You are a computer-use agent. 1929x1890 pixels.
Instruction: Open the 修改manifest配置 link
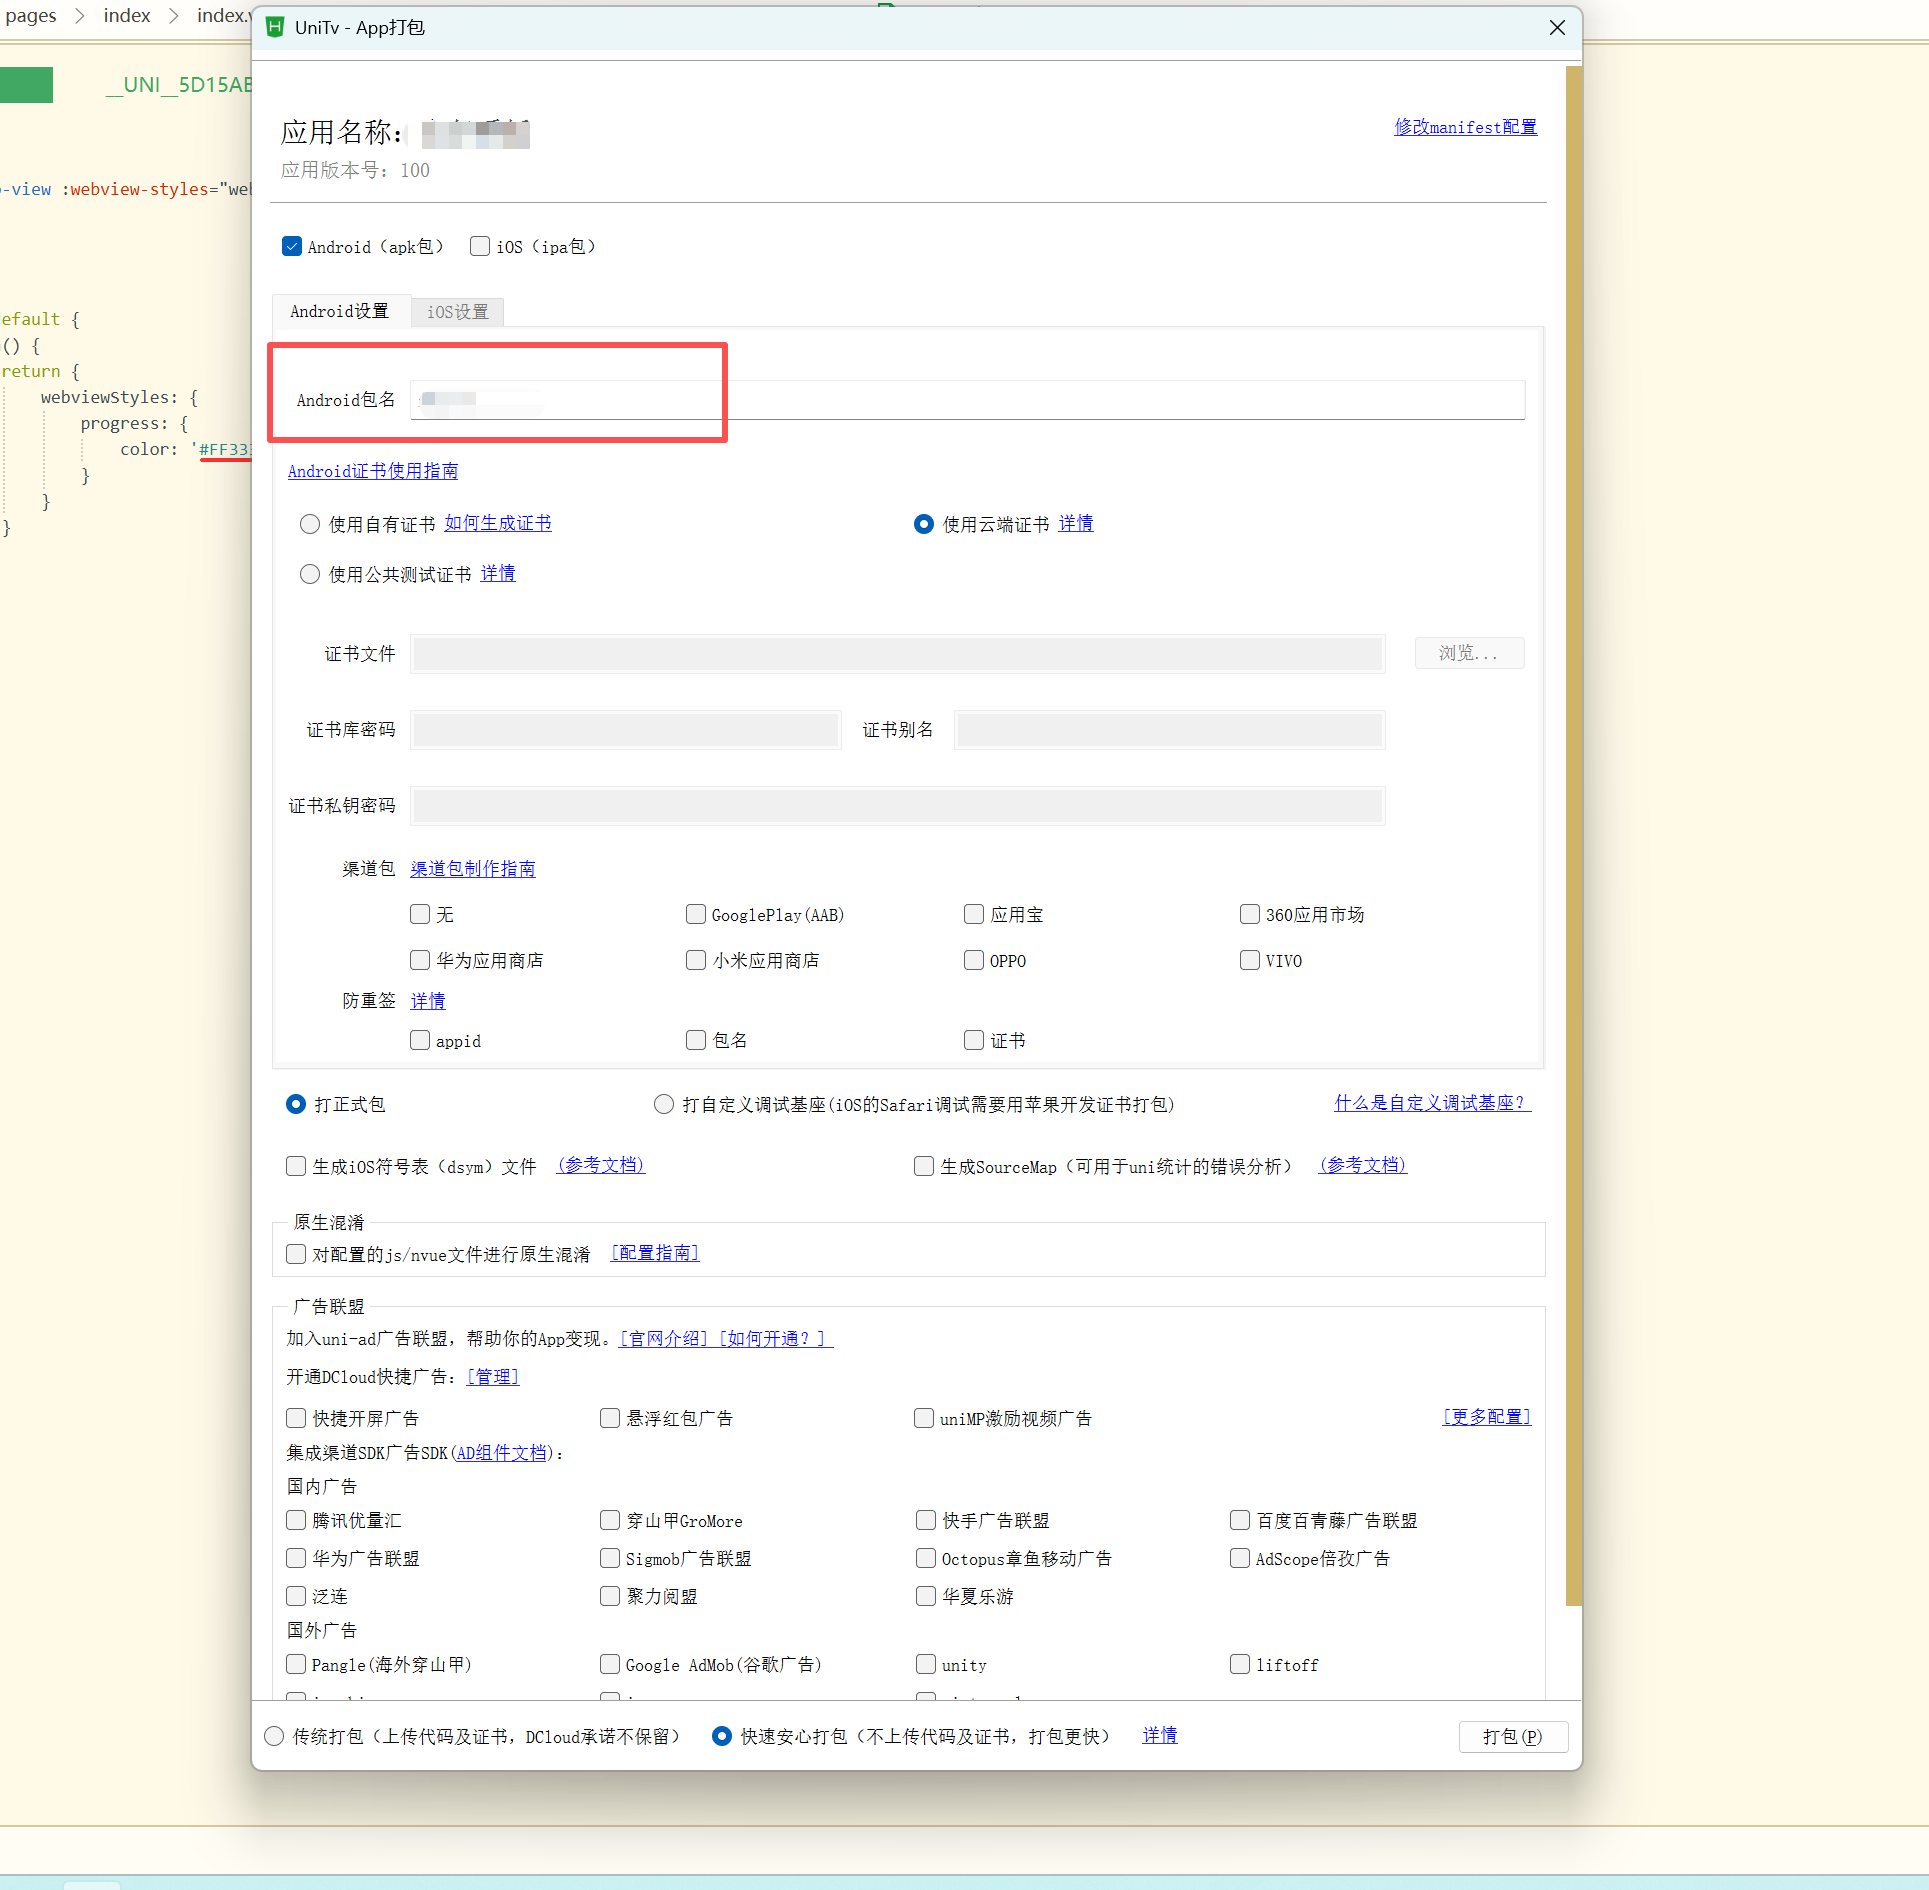[x=1465, y=127]
